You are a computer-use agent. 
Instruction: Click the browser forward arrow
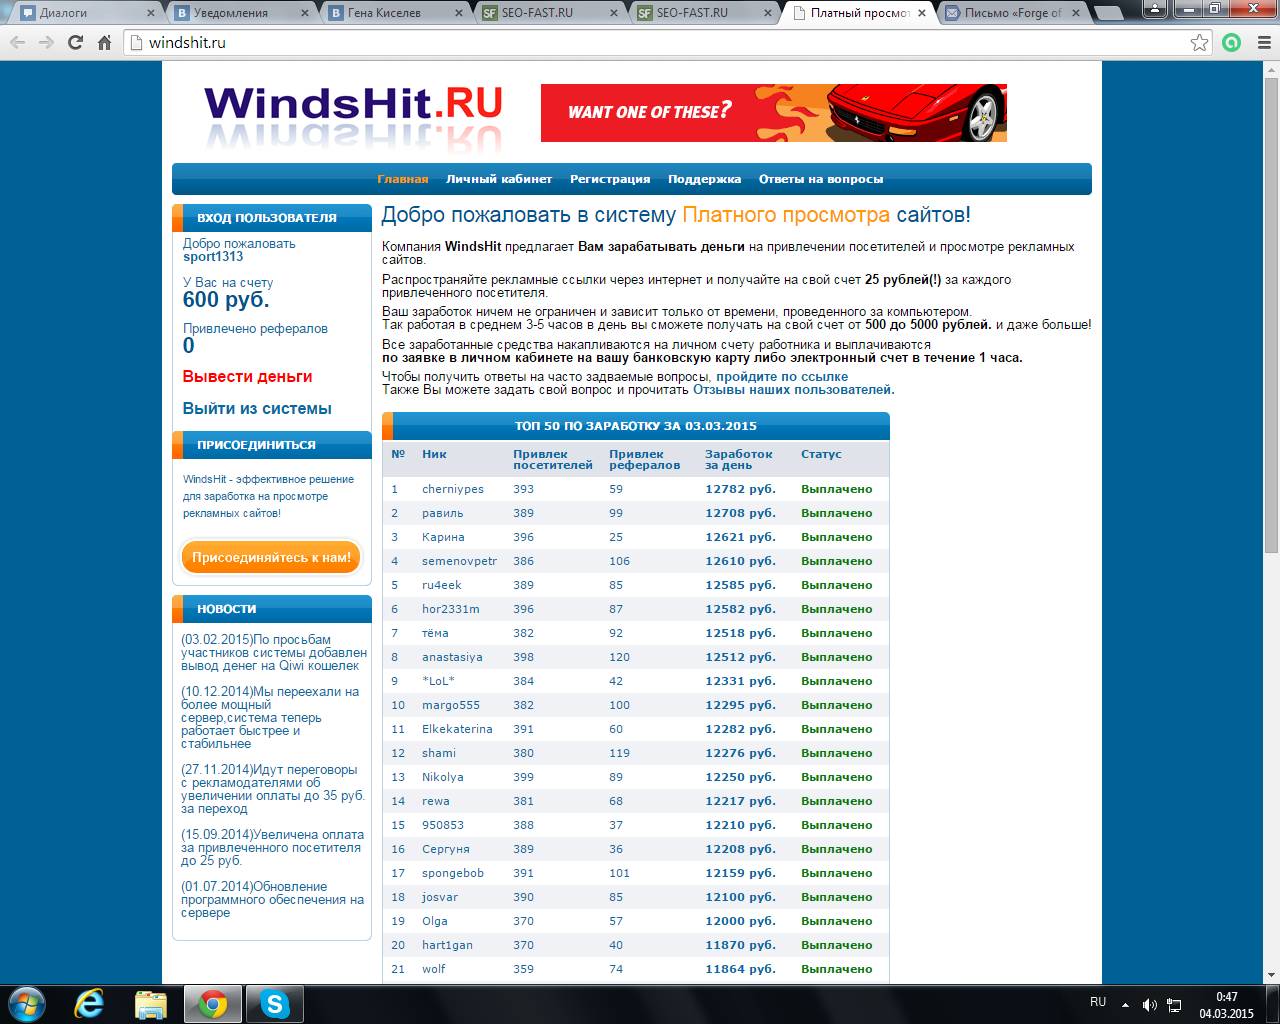coord(46,43)
